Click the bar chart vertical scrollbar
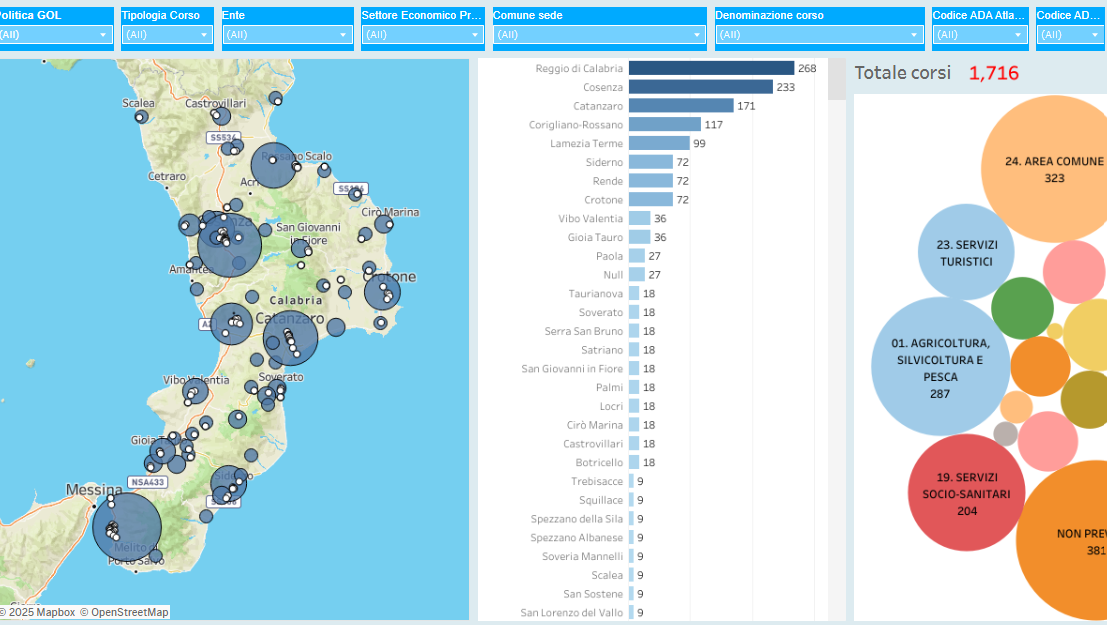 [x=836, y=80]
